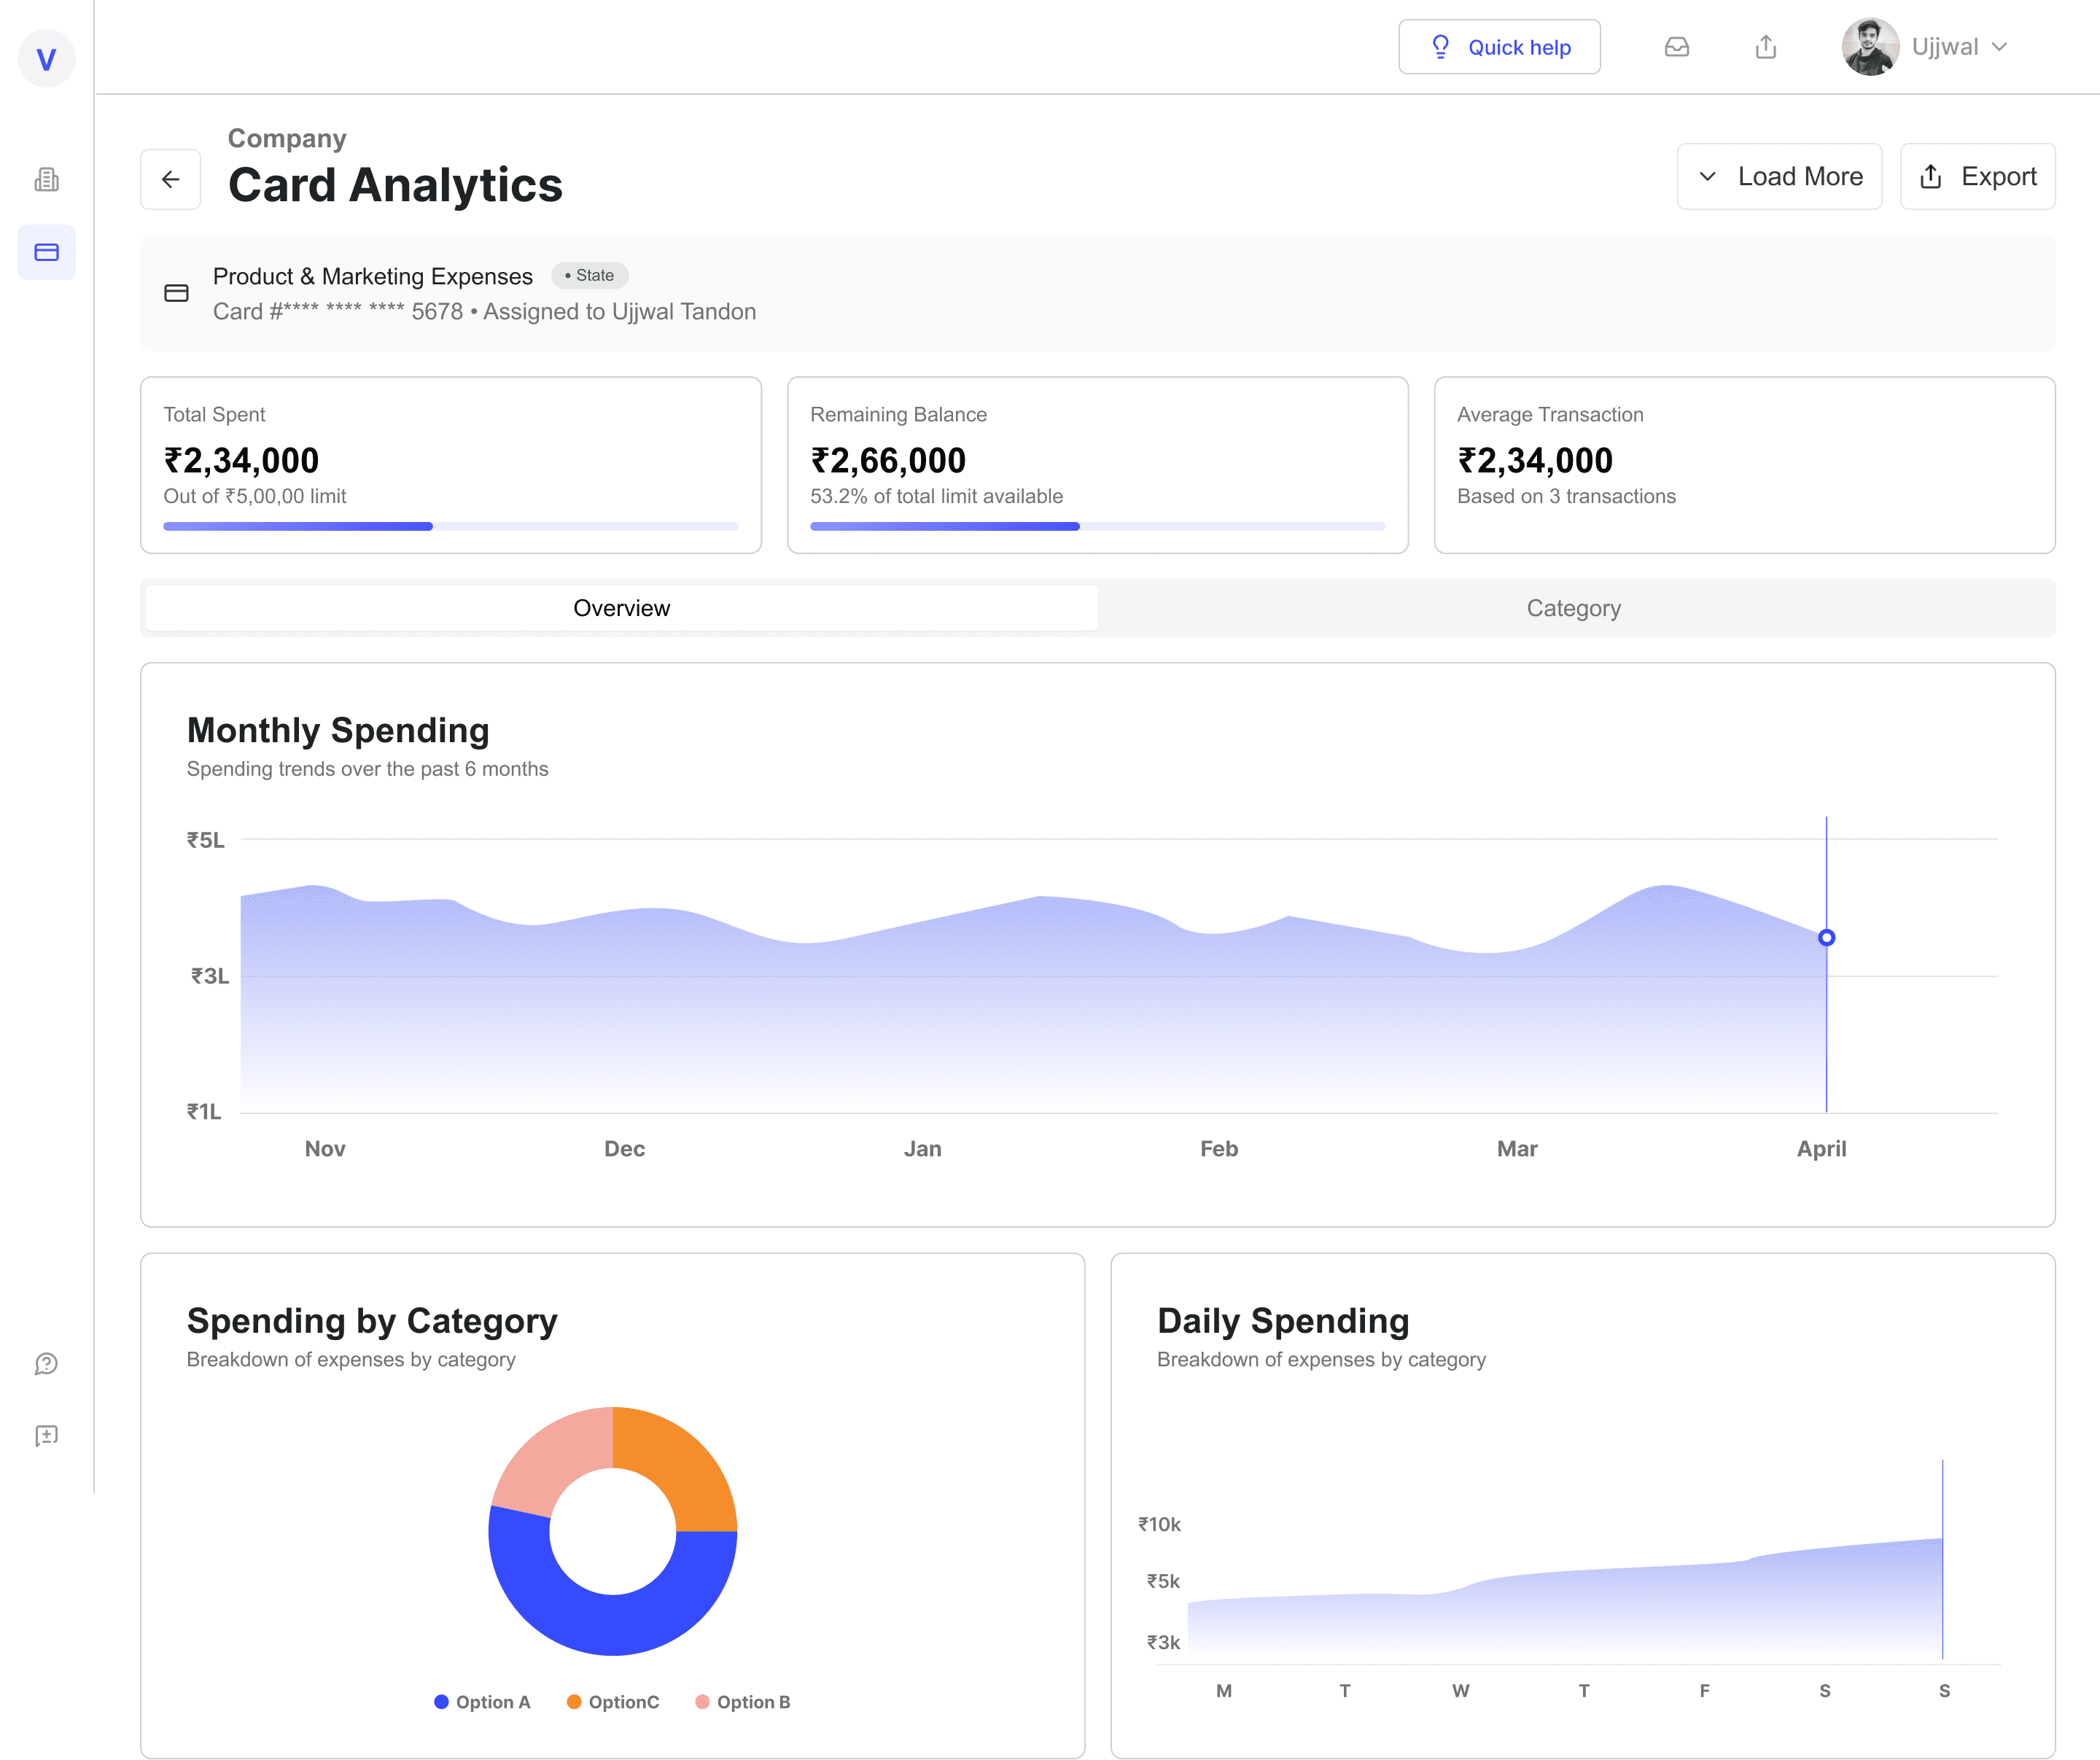This screenshot has width=2100, height=1760.
Task: Switch to the Category tab
Action: pos(1574,608)
